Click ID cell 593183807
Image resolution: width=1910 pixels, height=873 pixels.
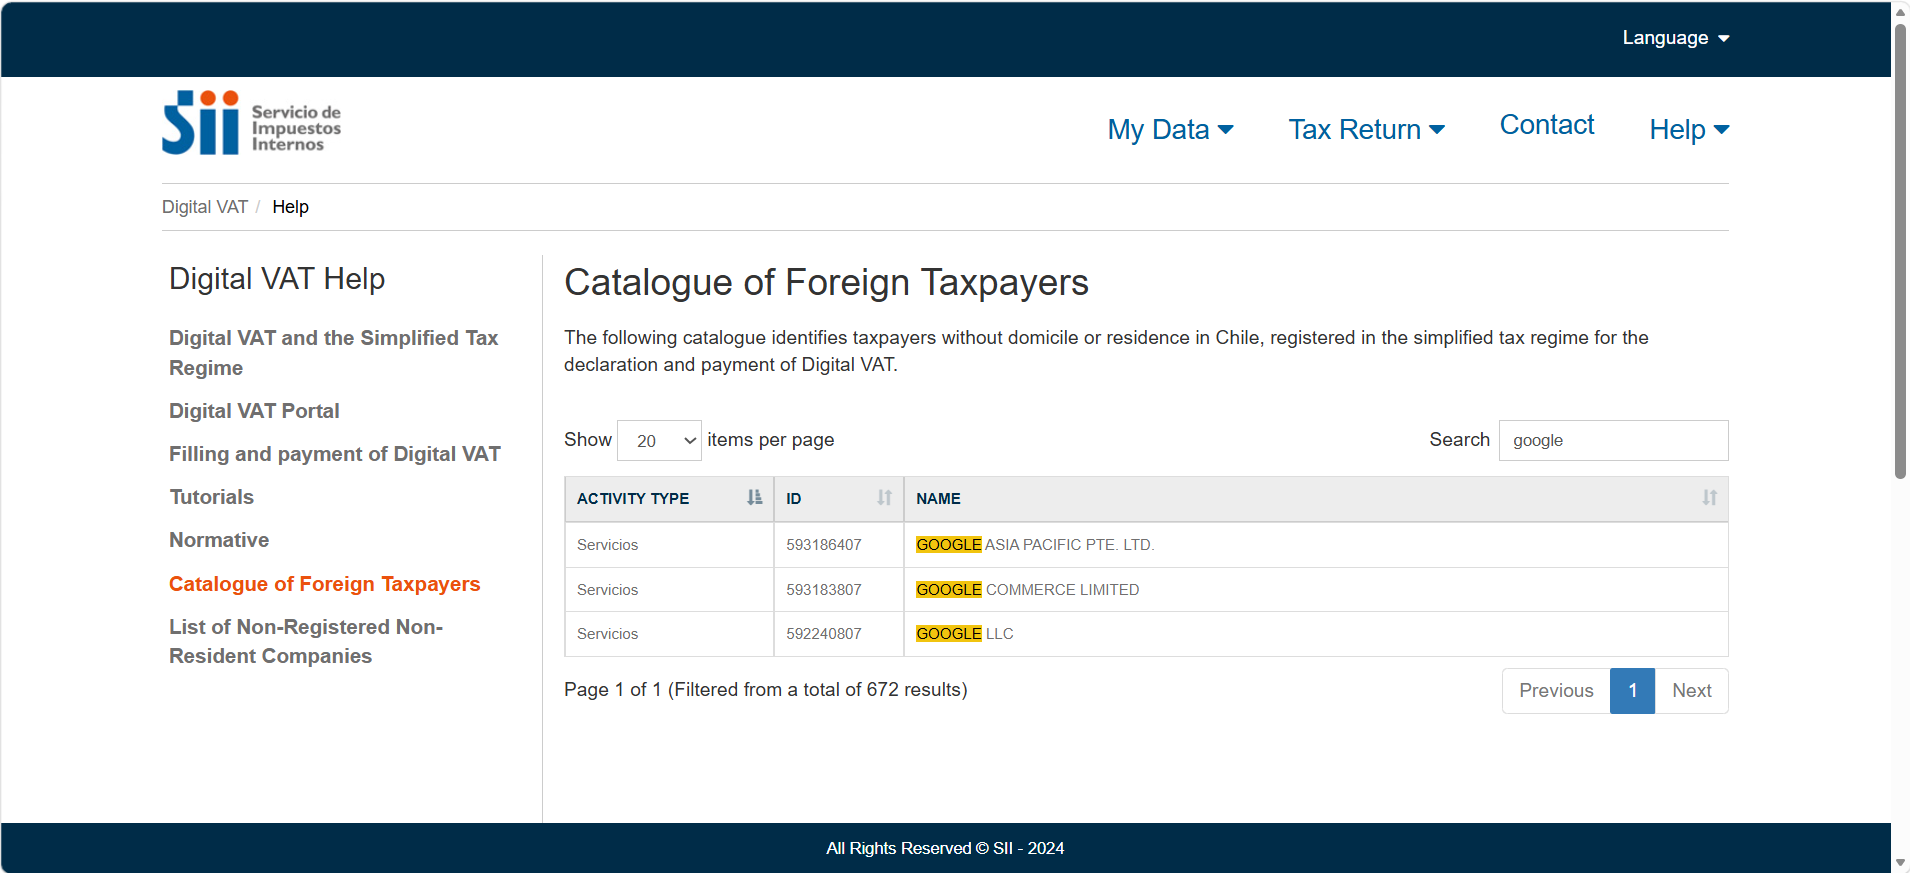pos(839,590)
